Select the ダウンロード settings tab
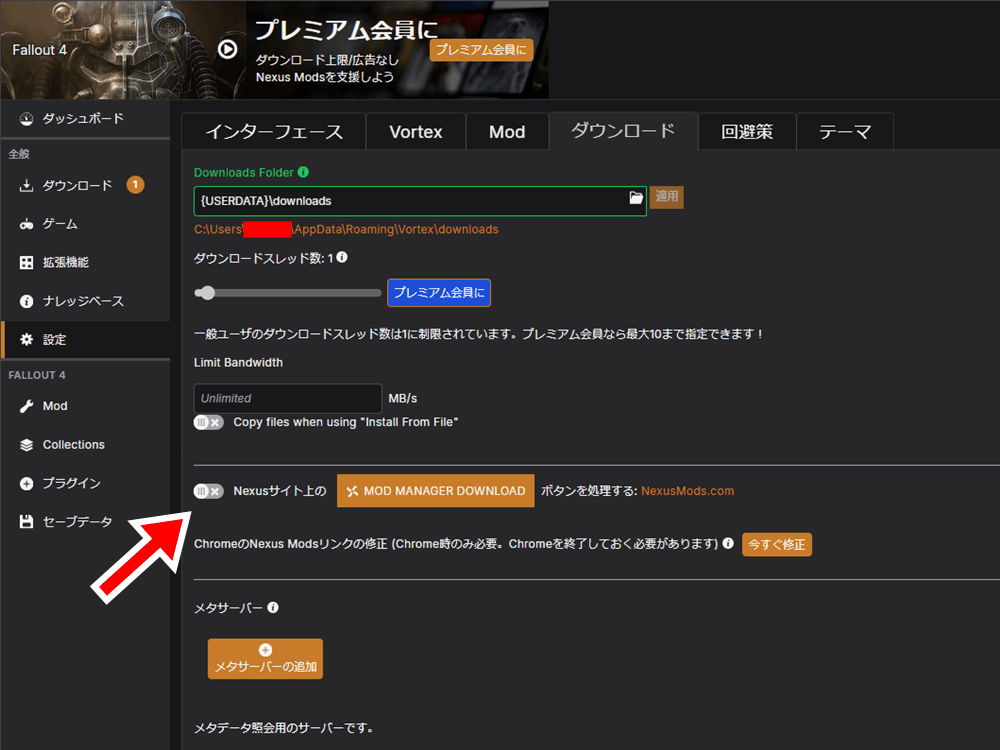This screenshot has height=750, width=1000. (x=623, y=131)
